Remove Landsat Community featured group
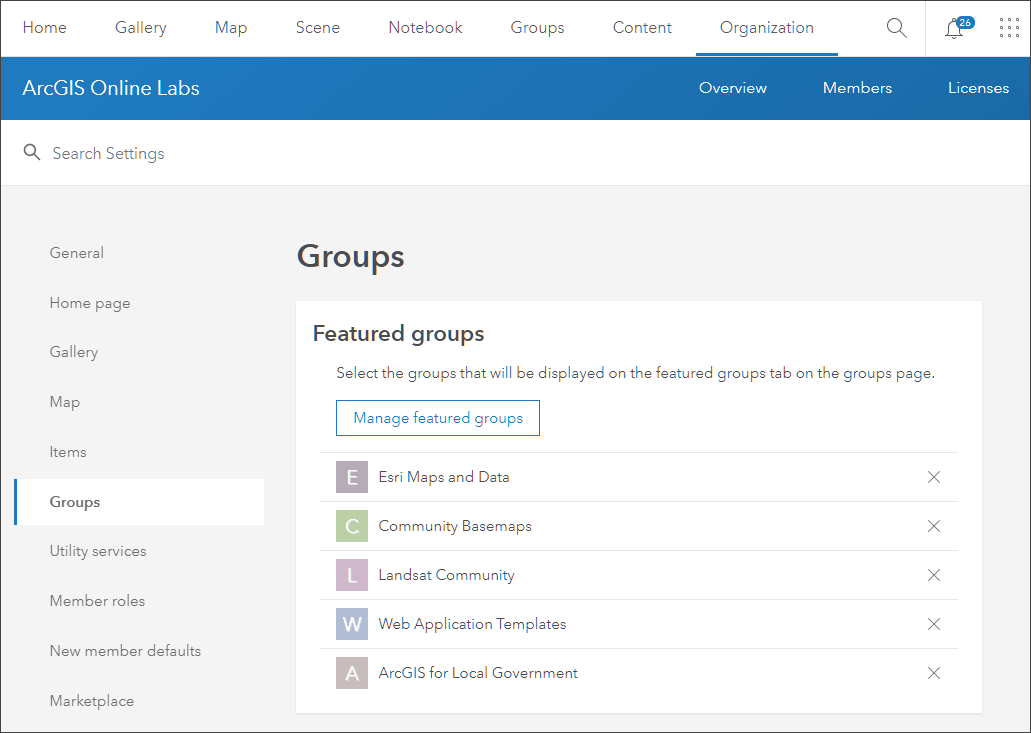1031x733 pixels. [934, 575]
